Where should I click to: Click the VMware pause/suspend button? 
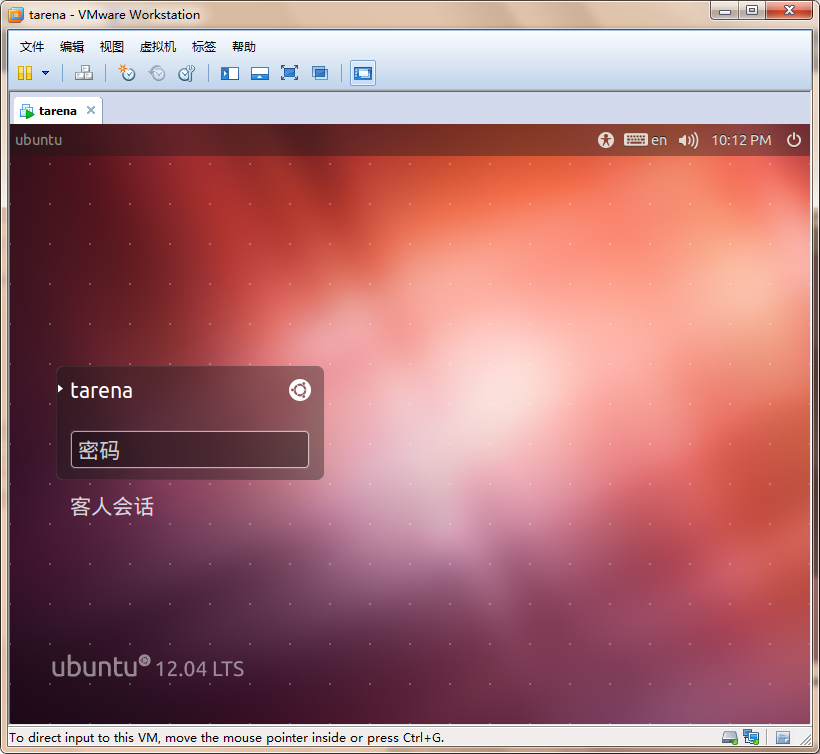click(25, 73)
